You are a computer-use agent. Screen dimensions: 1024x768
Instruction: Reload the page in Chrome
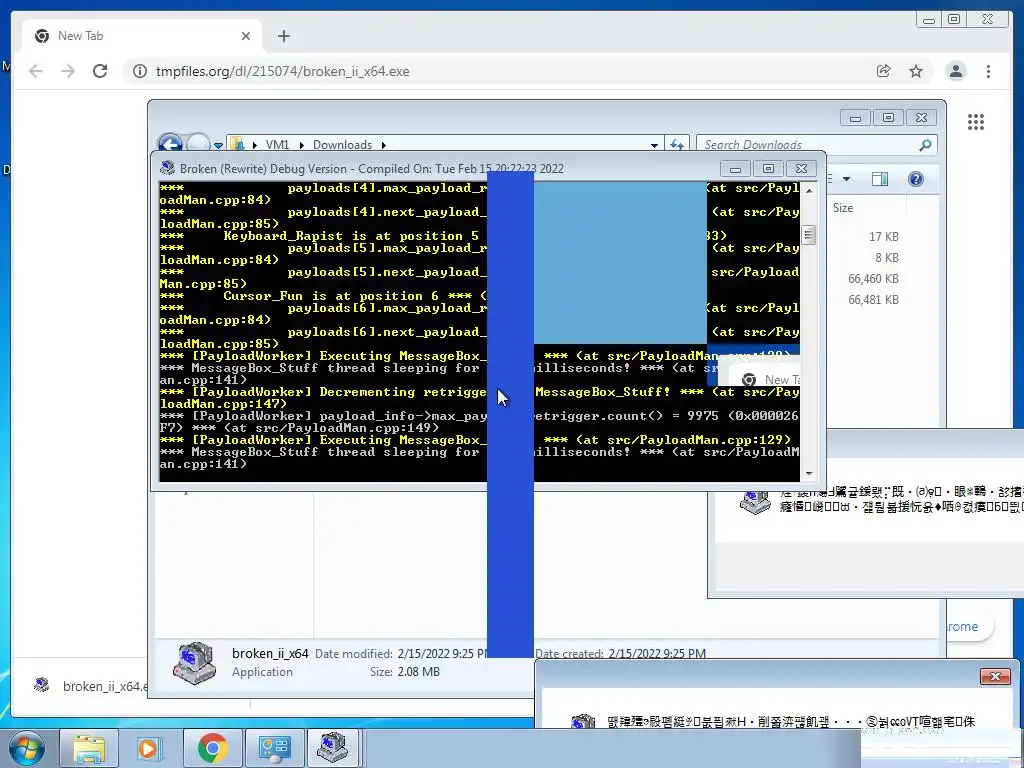[100, 71]
